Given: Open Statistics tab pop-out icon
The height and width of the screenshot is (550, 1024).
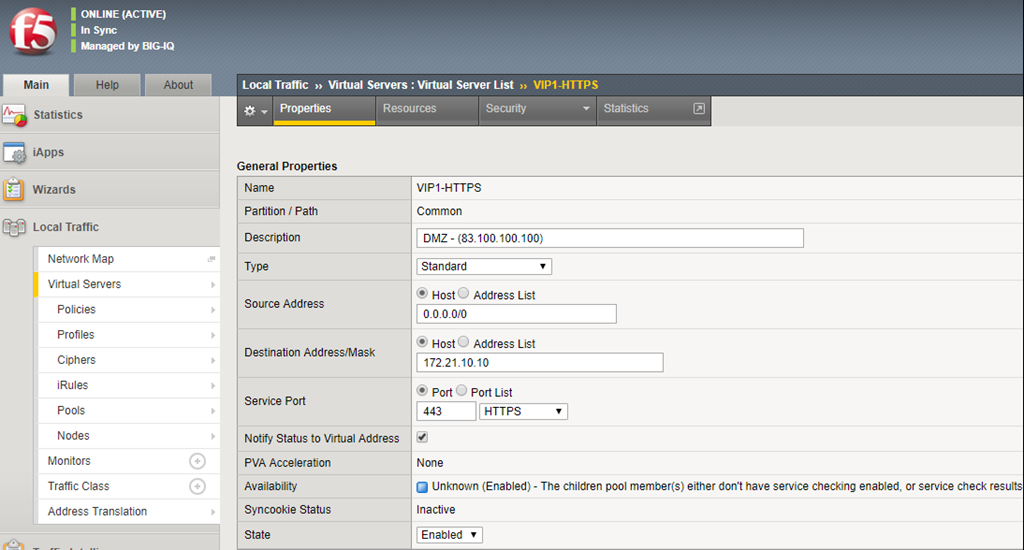Looking at the screenshot, I should click(699, 108).
